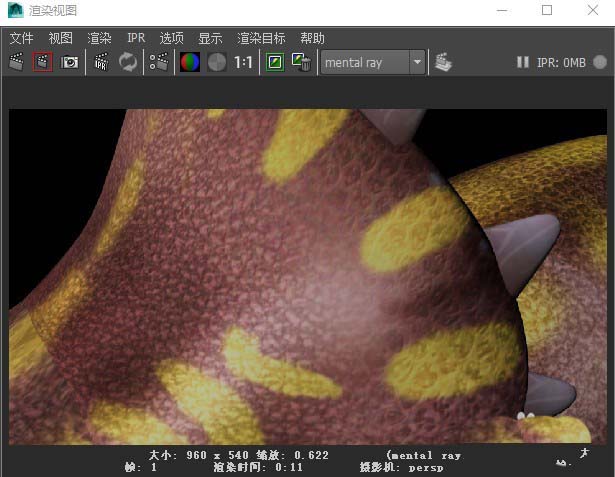Open the 帮助 menu
Viewport: 615px width, 477px height.
(313, 38)
